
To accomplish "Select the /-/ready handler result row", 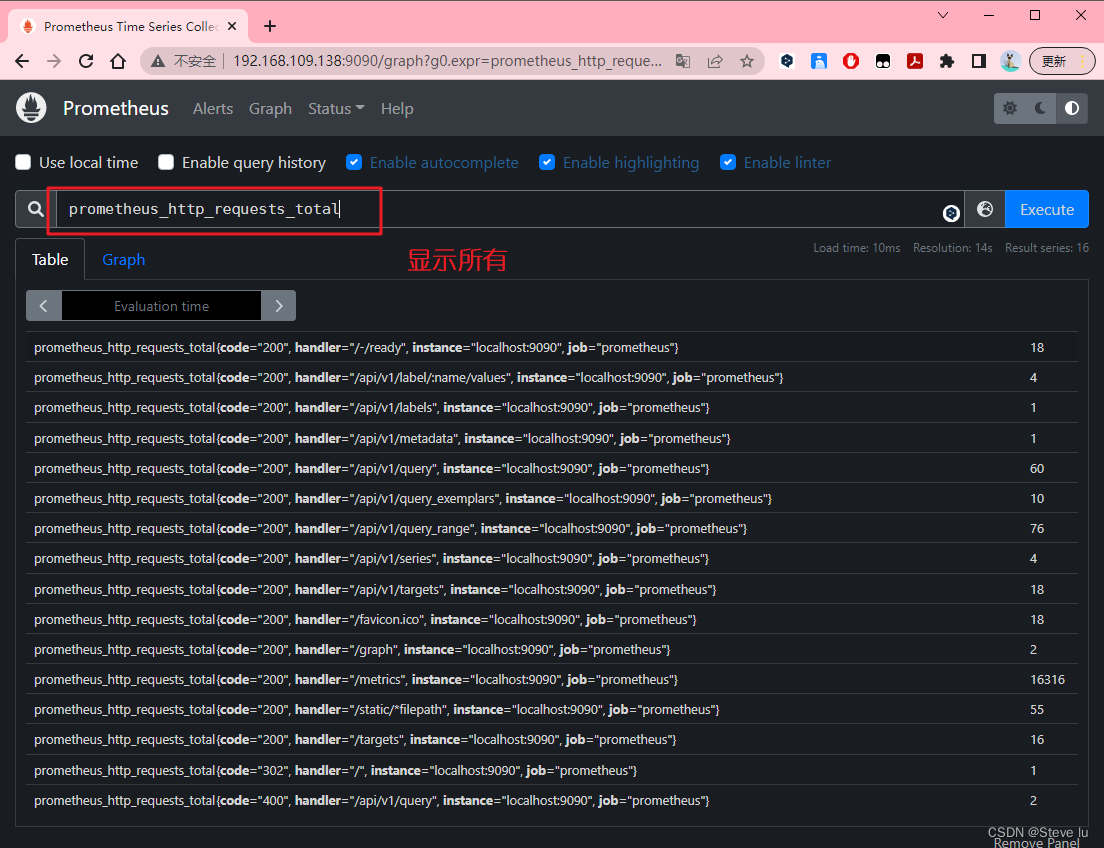I will [552, 347].
